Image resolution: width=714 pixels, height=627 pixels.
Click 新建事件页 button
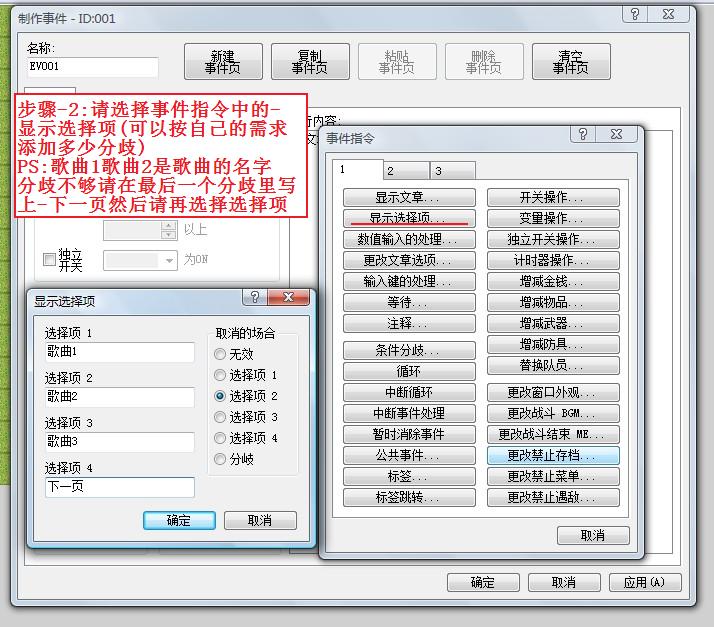223,61
